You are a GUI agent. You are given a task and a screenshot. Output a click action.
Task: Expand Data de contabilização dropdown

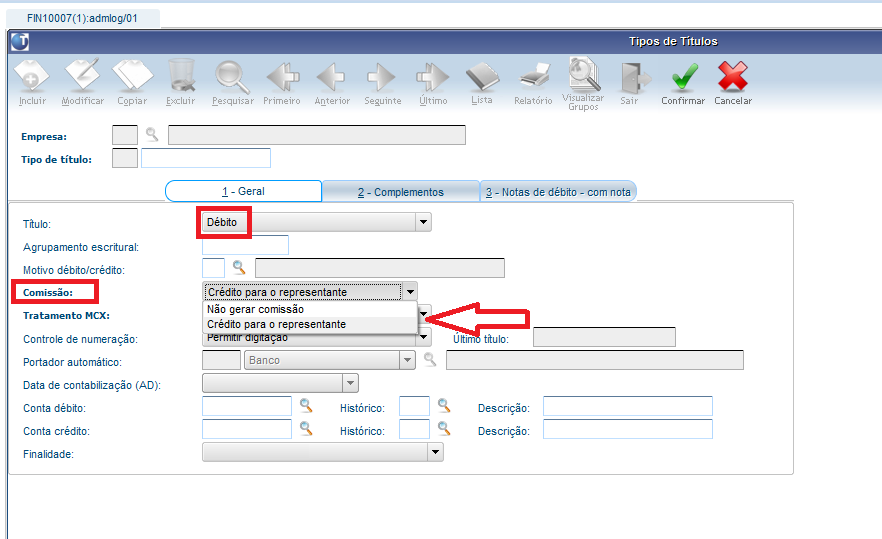coord(350,383)
